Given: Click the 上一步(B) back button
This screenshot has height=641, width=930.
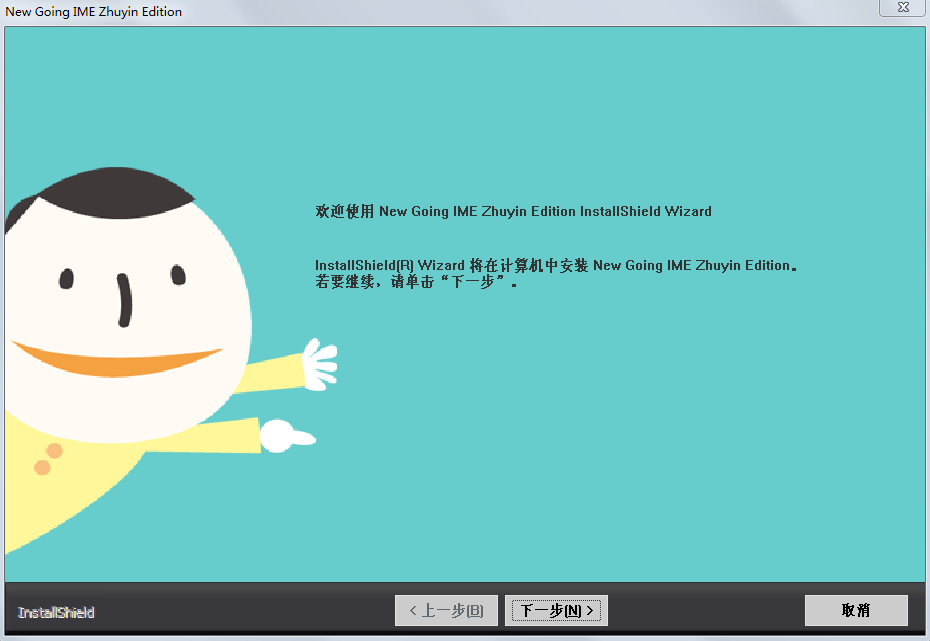Looking at the screenshot, I should (x=447, y=610).
